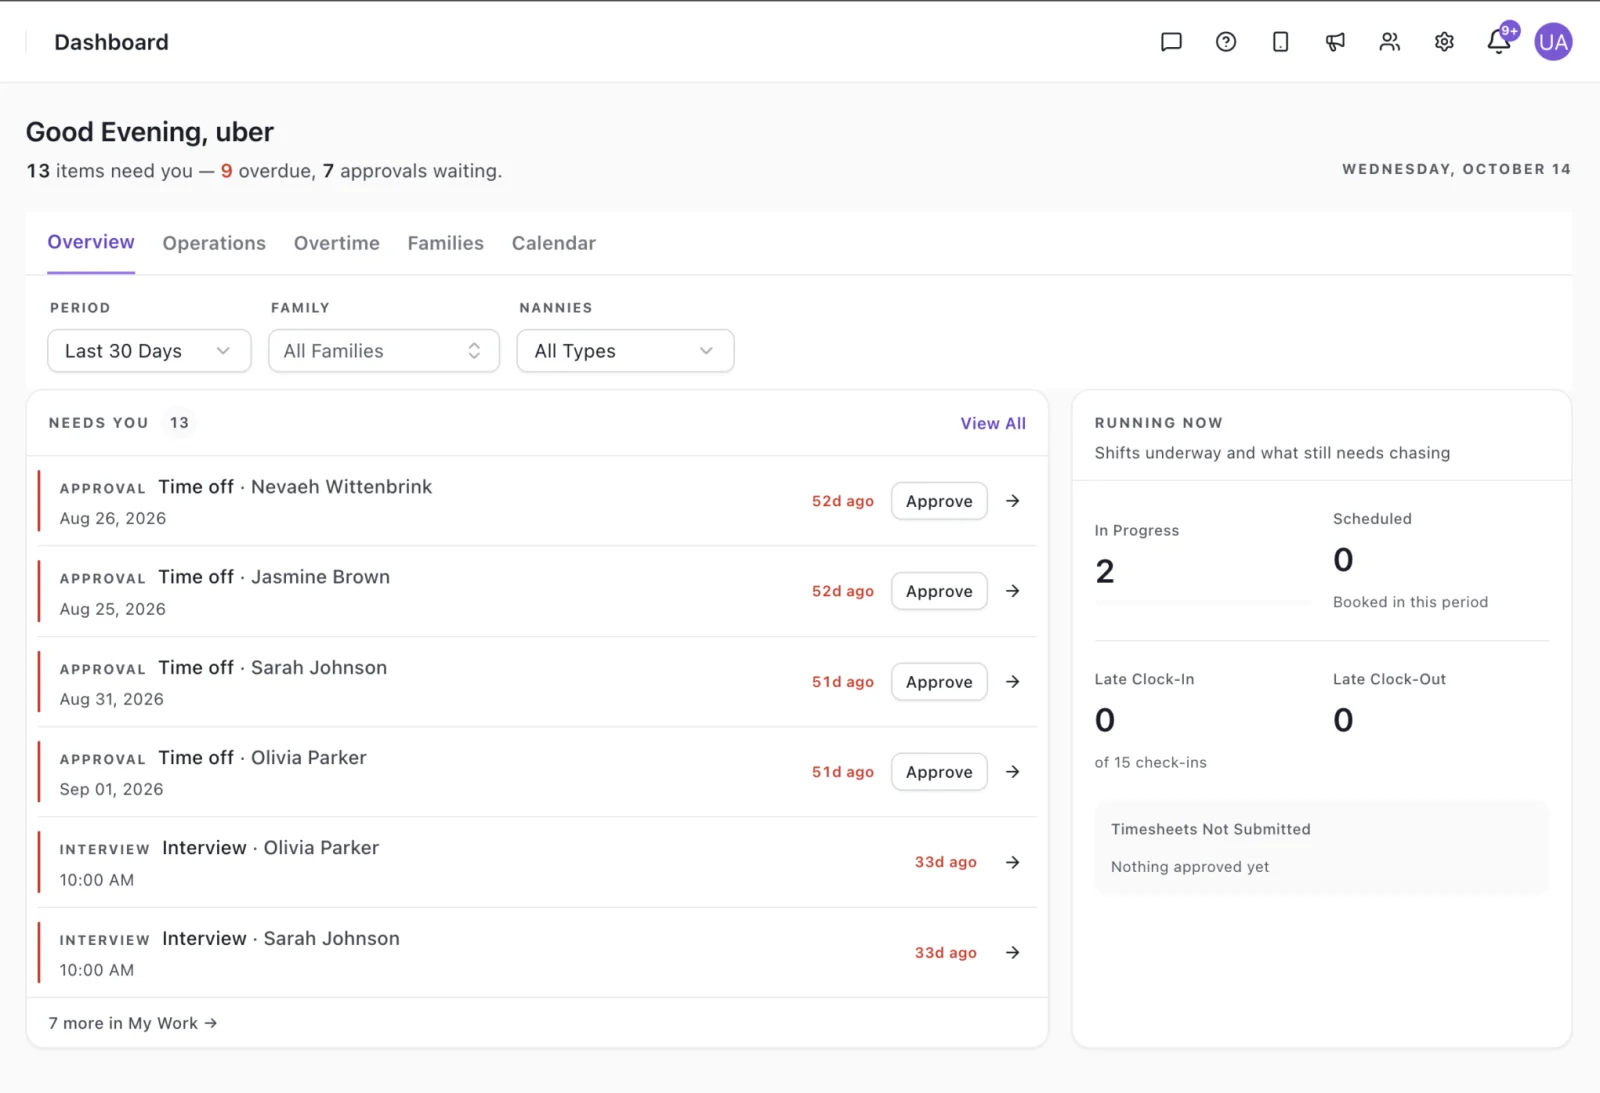Expand the All Types nannies dropdown
Screen dimensions: 1600x1093
[625, 351]
